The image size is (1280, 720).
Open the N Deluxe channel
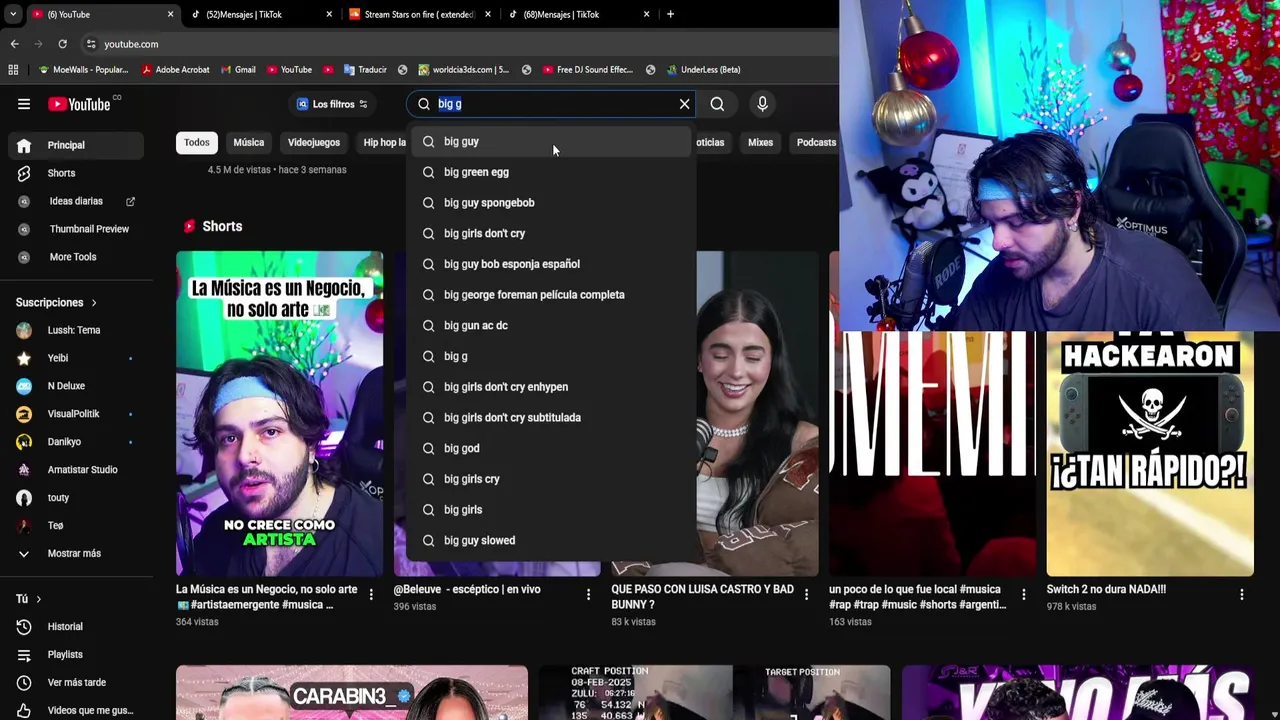76,386
